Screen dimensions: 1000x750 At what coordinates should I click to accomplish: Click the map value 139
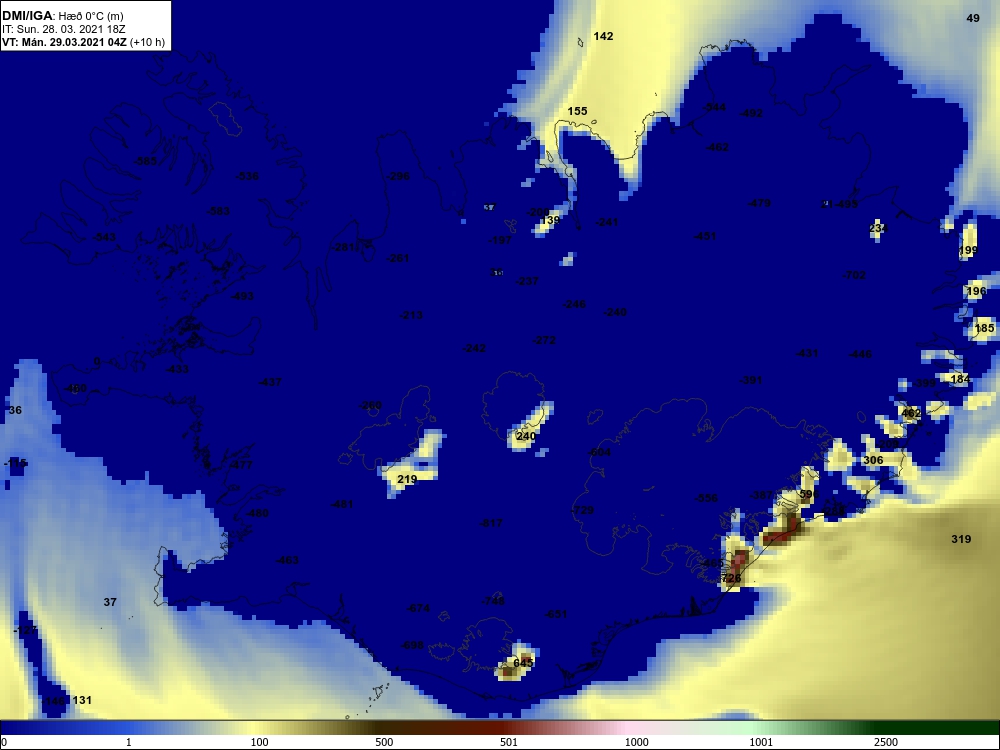coord(550,220)
